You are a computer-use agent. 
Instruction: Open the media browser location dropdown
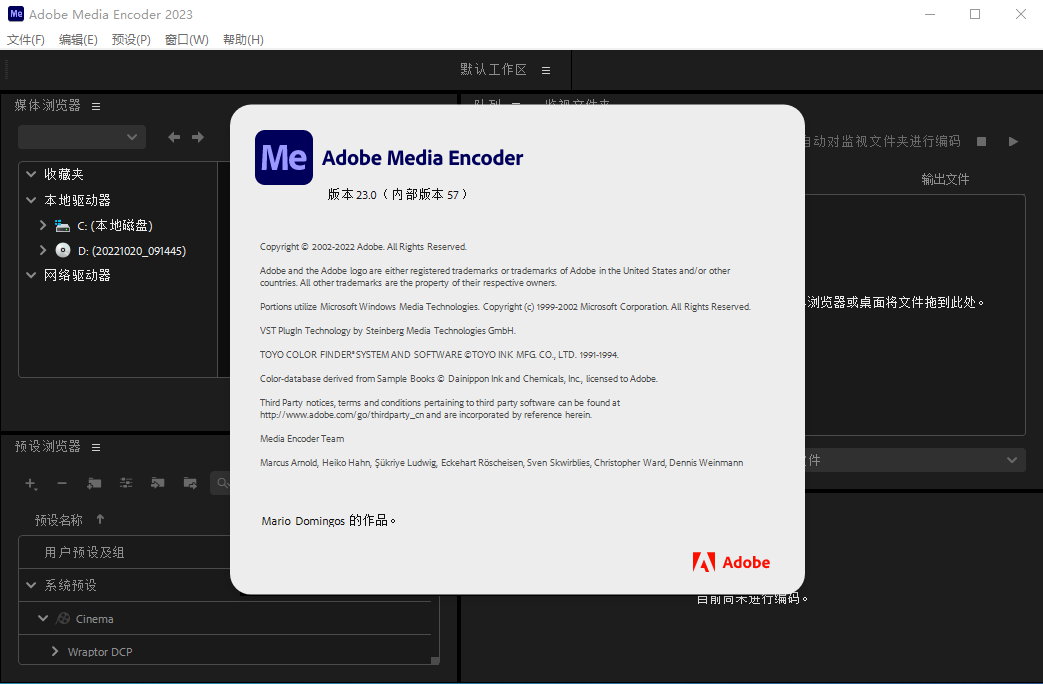(x=82, y=137)
